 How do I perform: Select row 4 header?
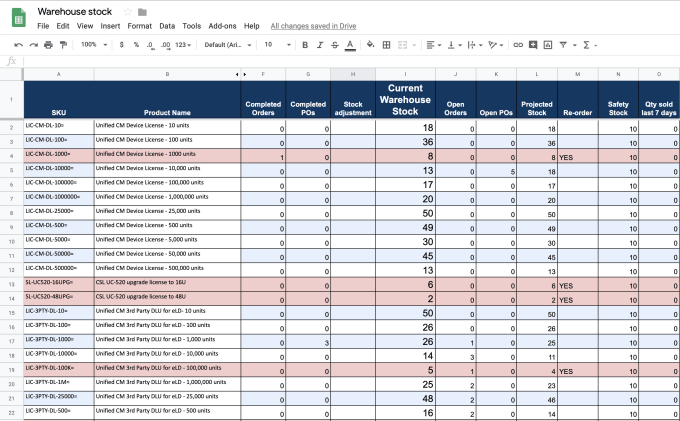pos(12,156)
